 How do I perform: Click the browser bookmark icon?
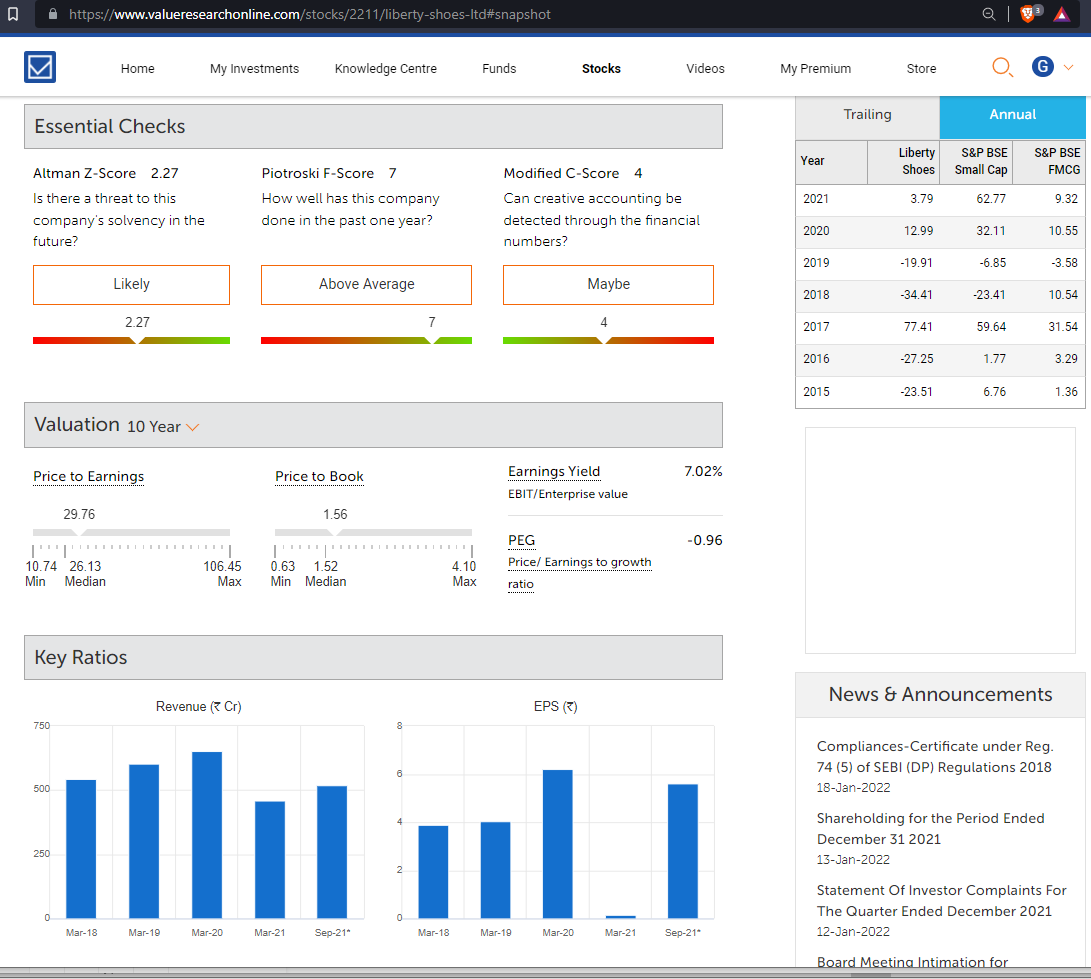[13, 14]
